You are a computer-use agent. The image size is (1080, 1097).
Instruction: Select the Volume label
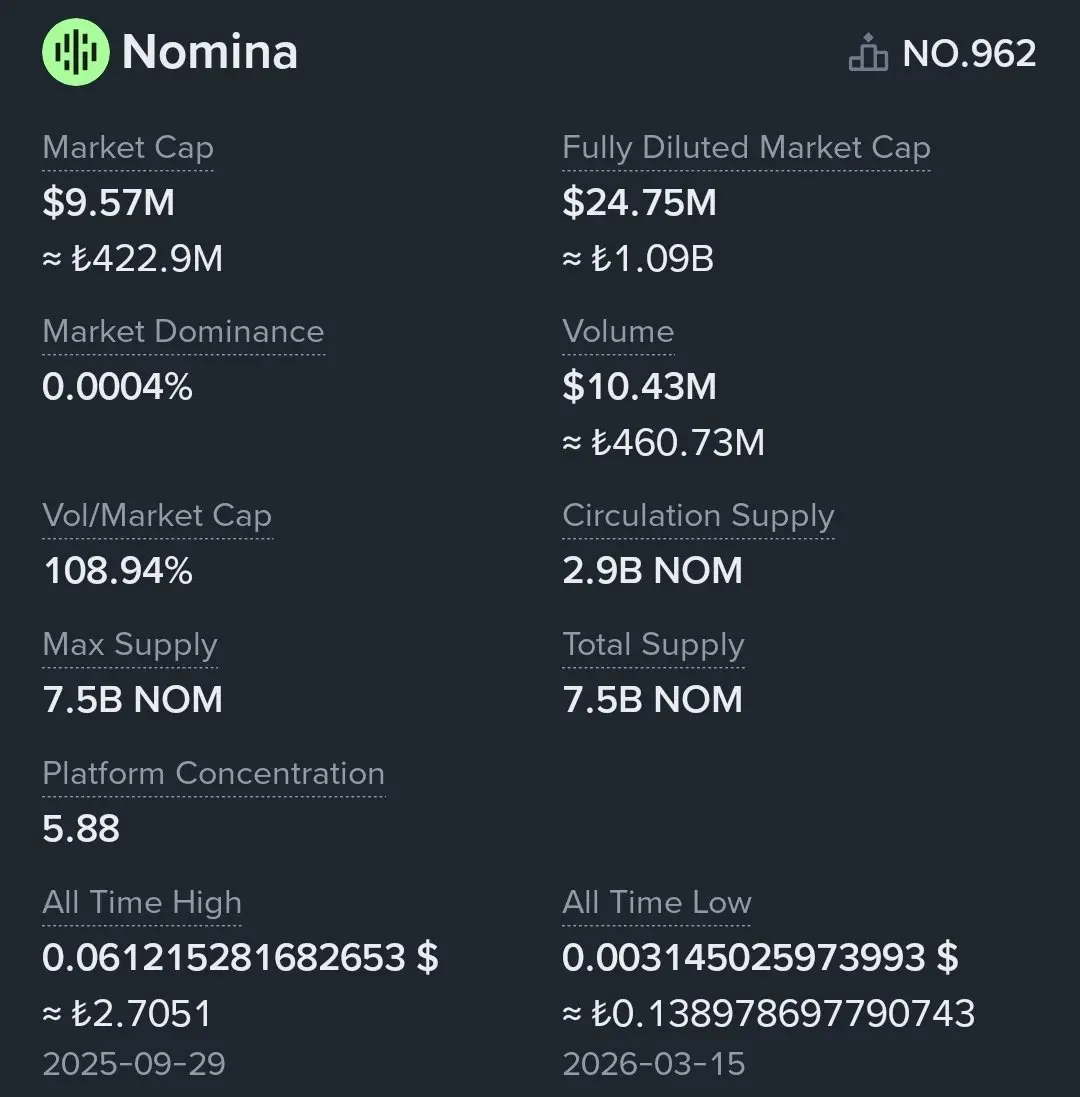pyautogui.click(x=618, y=332)
